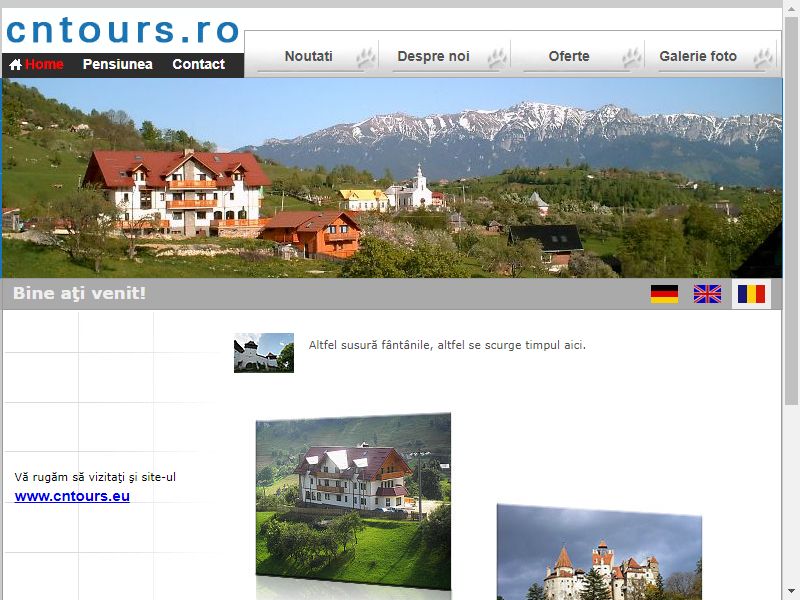This screenshot has height=600, width=800.
Task: Click the mountain village banner image
Action: [392, 178]
